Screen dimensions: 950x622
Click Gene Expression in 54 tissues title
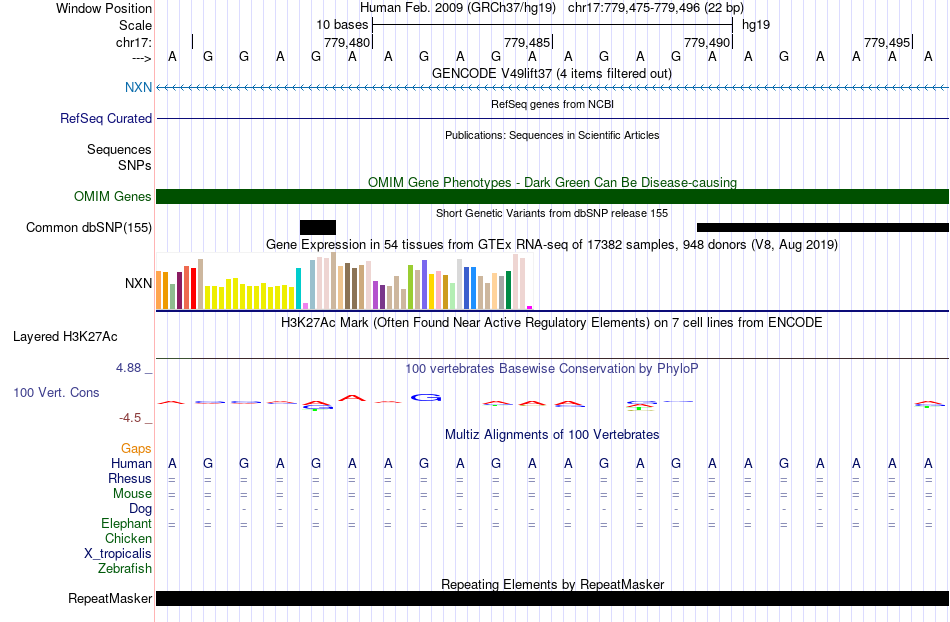tap(552, 245)
